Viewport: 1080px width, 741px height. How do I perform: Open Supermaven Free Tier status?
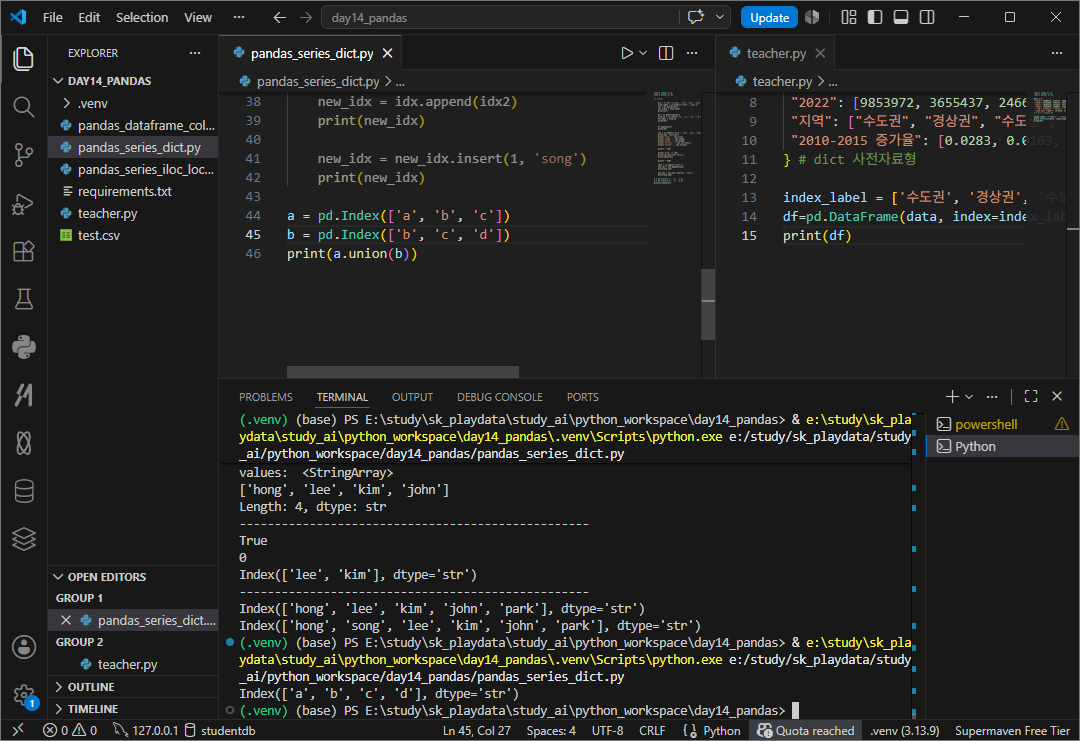point(1012,731)
